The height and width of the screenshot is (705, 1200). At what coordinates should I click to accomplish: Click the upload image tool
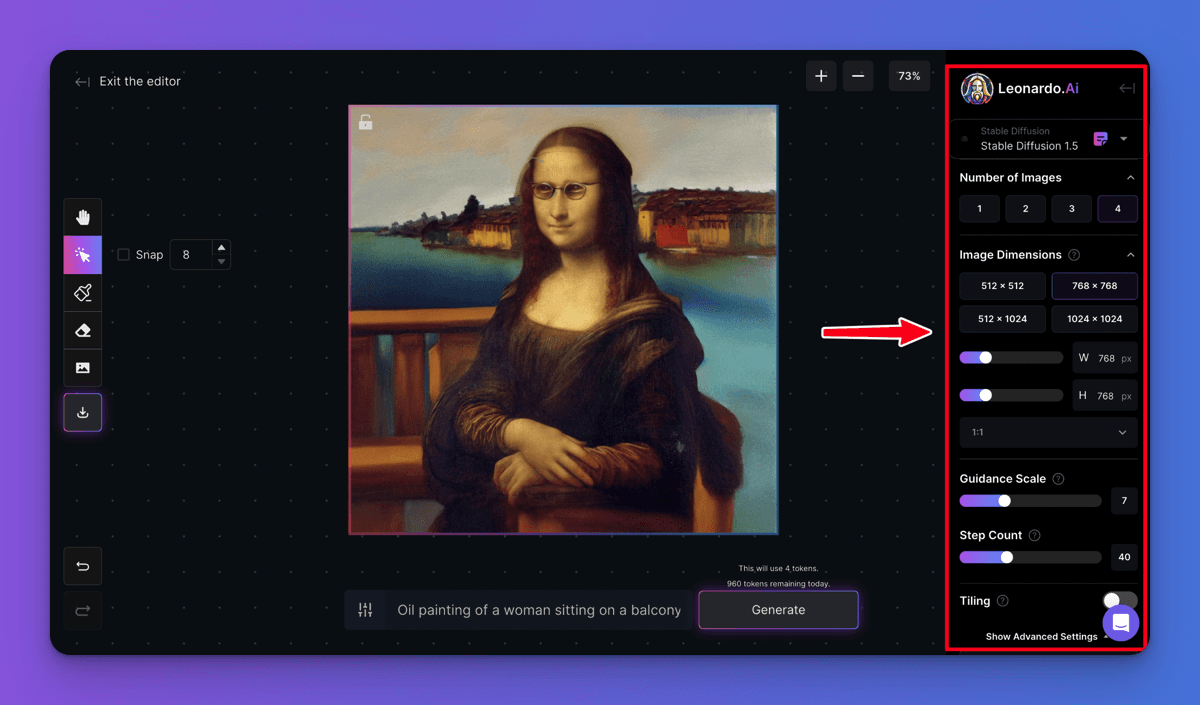[x=82, y=368]
